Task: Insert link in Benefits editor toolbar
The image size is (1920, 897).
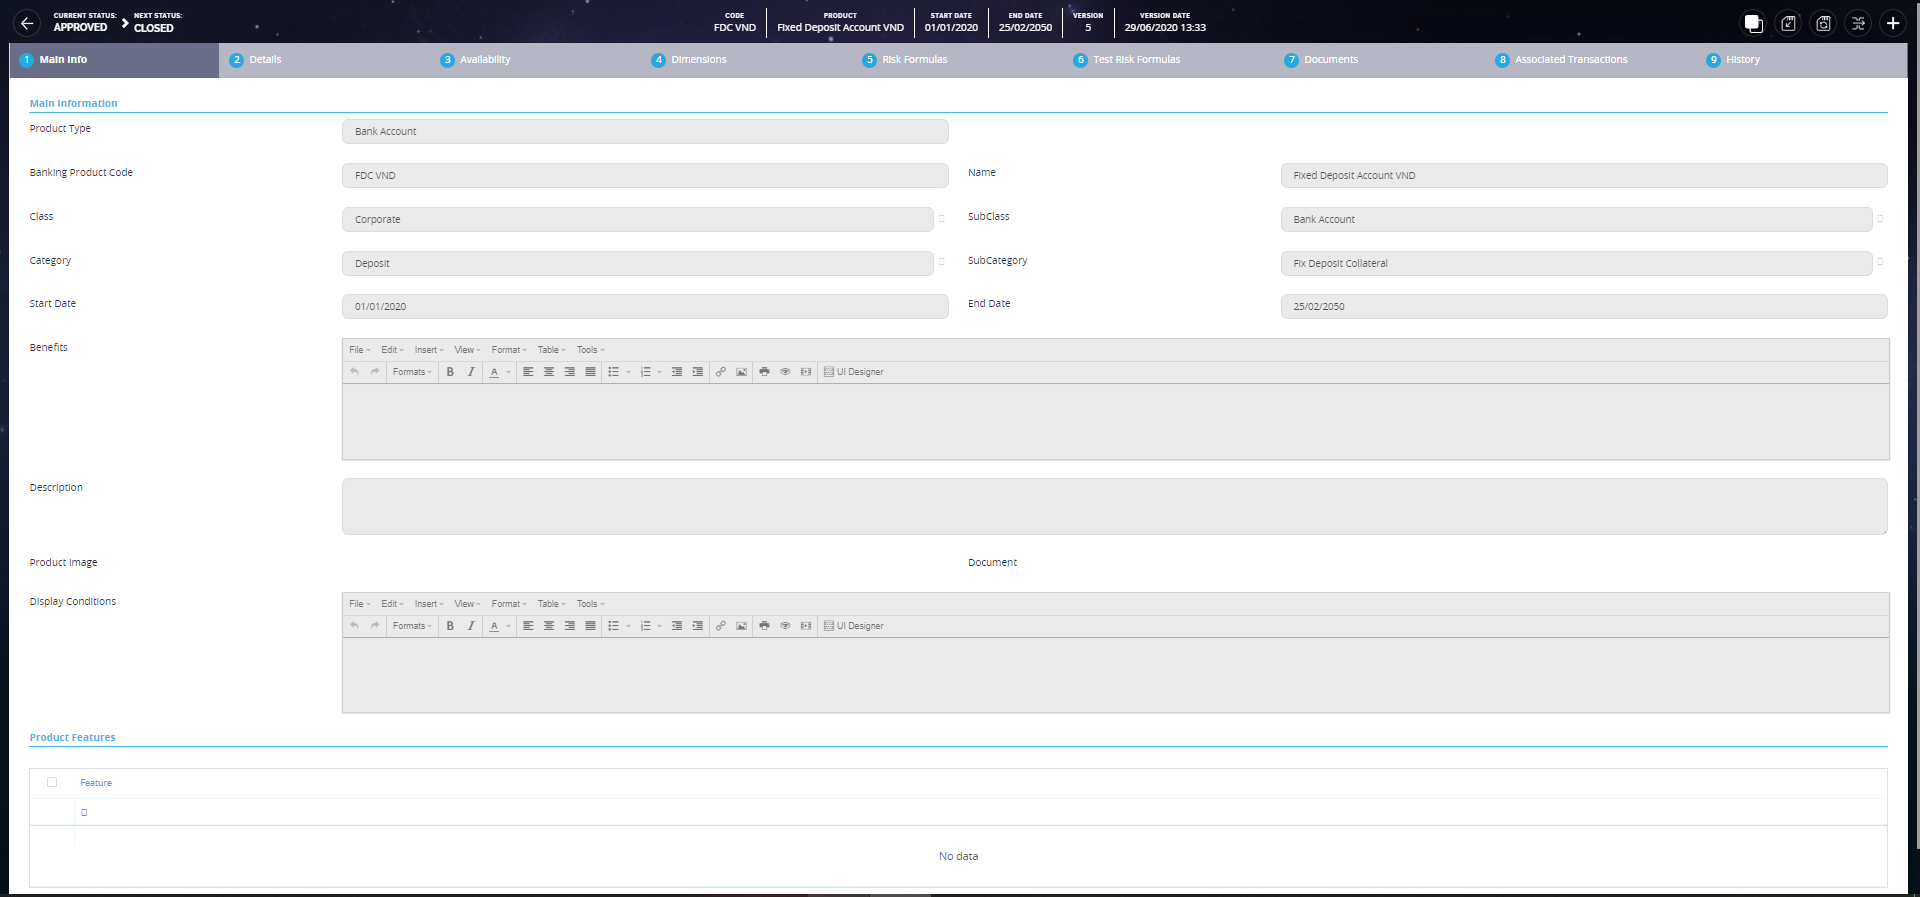Action: click(720, 372)
